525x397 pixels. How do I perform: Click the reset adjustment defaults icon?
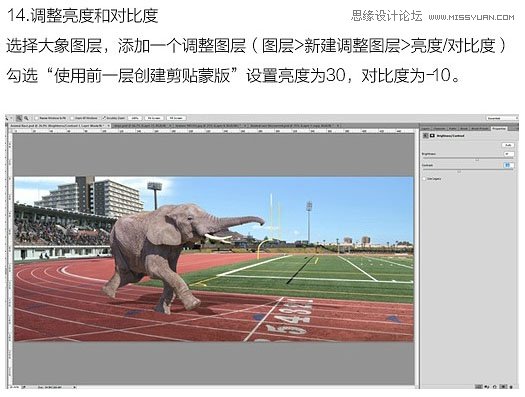pos(496,387)
